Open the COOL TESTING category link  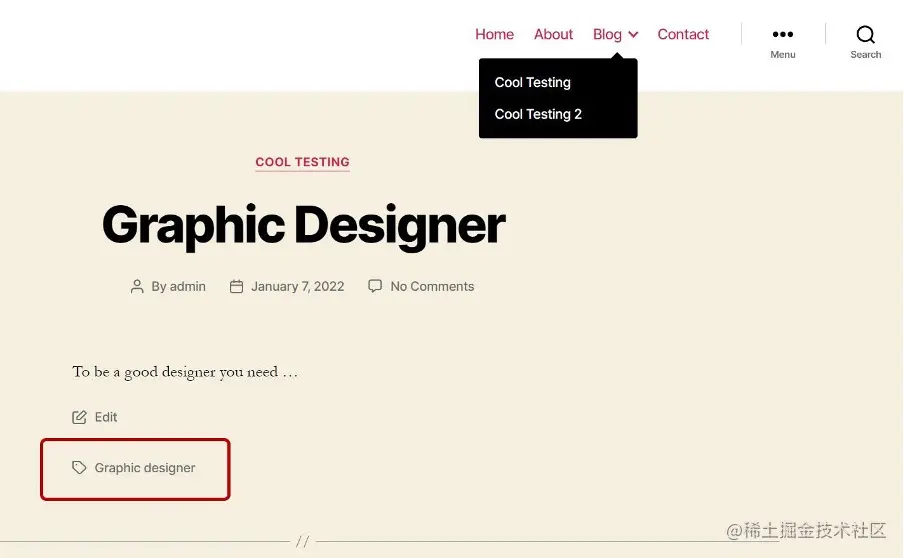[x=302, y=162]
